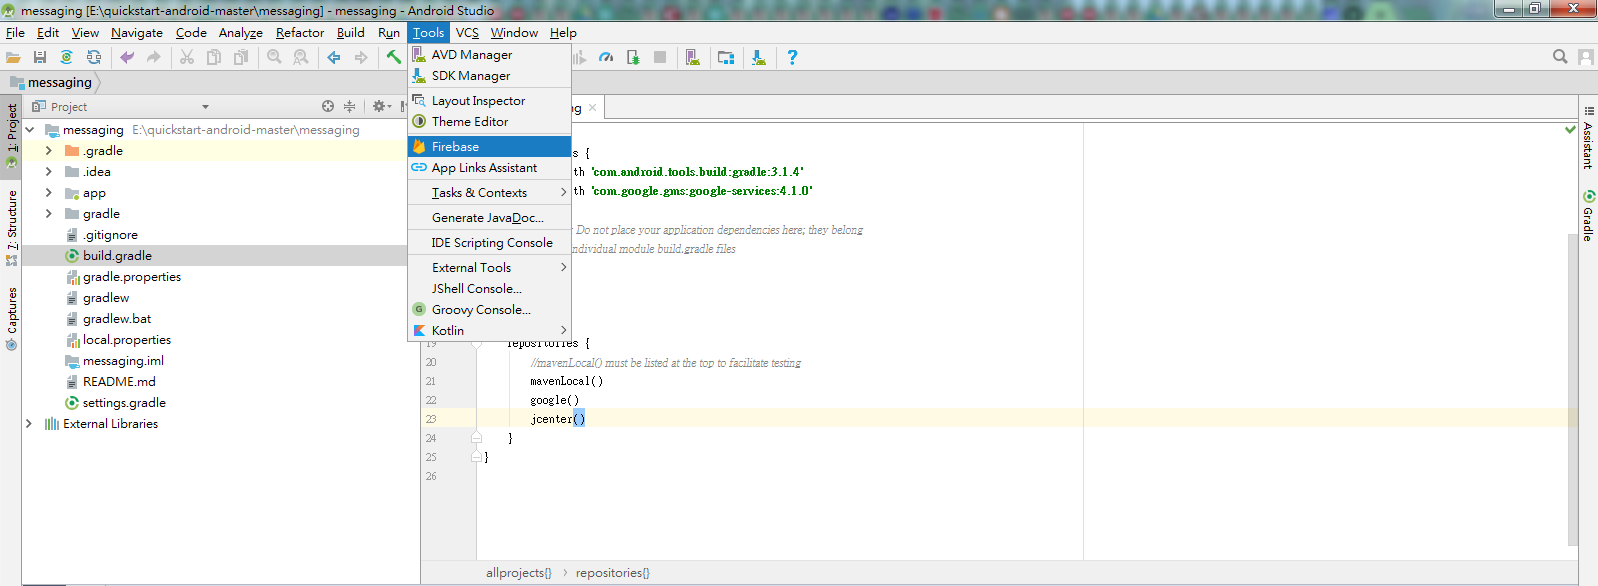The height and width of the screenshot is (586, 1598).
Task: Click the Find magnifier icon in toolbar
Action: [x=274, y=58]
